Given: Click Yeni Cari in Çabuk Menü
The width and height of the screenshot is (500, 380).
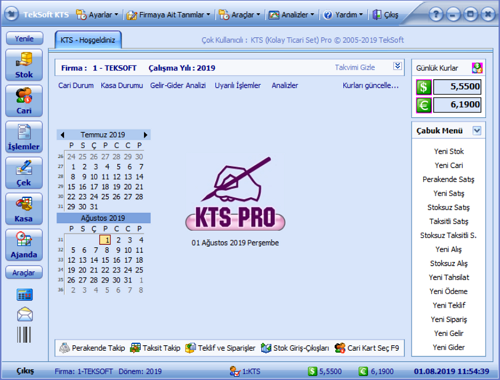Looking at the screenshot, I should click(x=449, y=165).
